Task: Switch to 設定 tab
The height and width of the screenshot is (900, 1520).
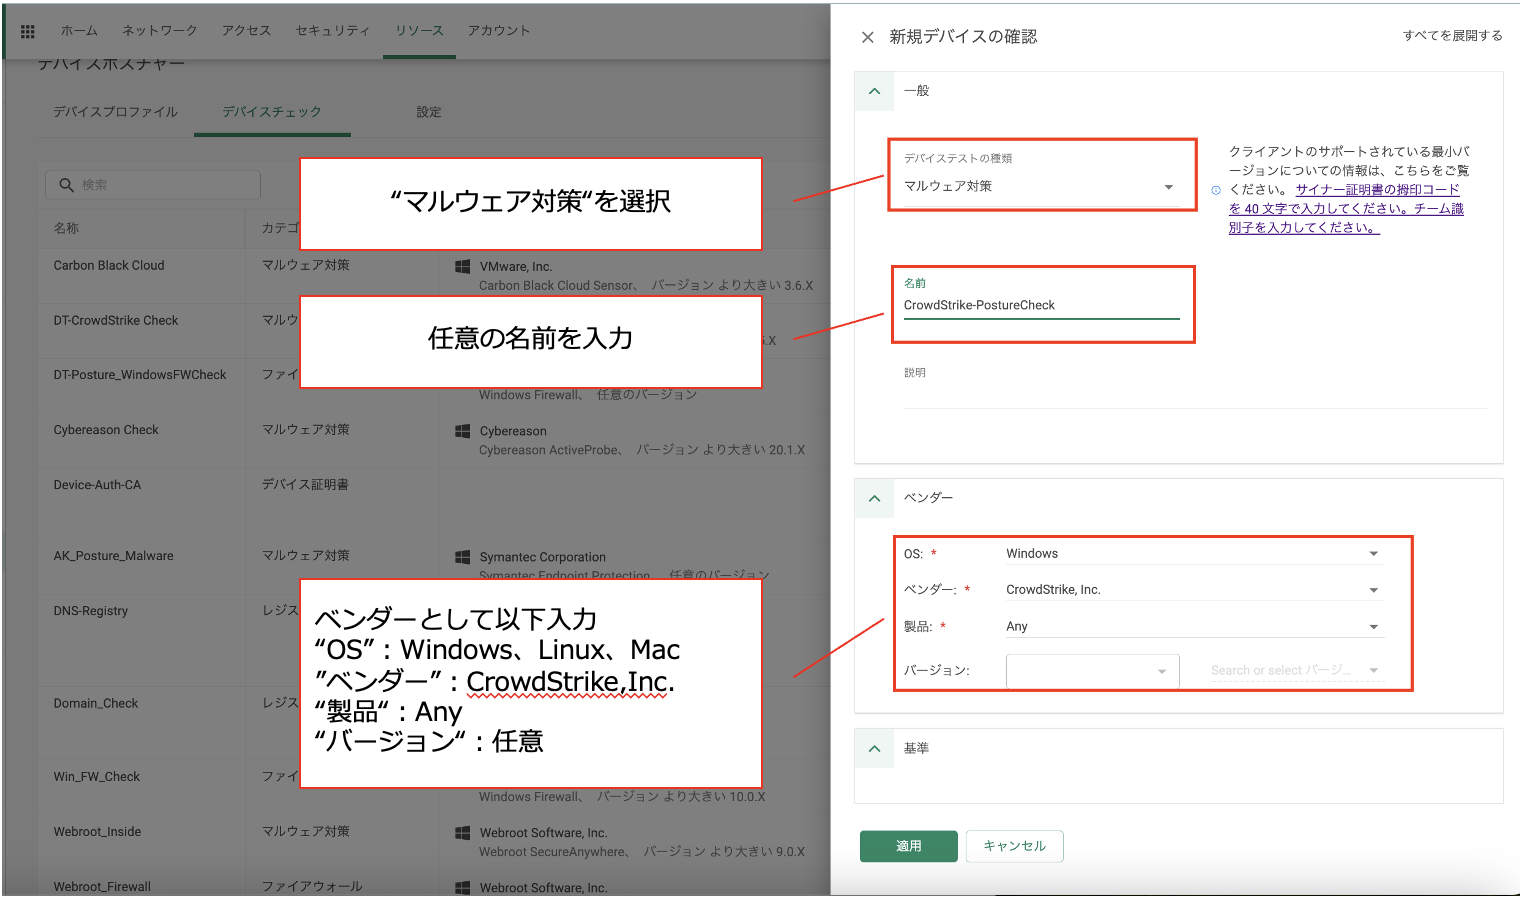Action: coord(429,112)
